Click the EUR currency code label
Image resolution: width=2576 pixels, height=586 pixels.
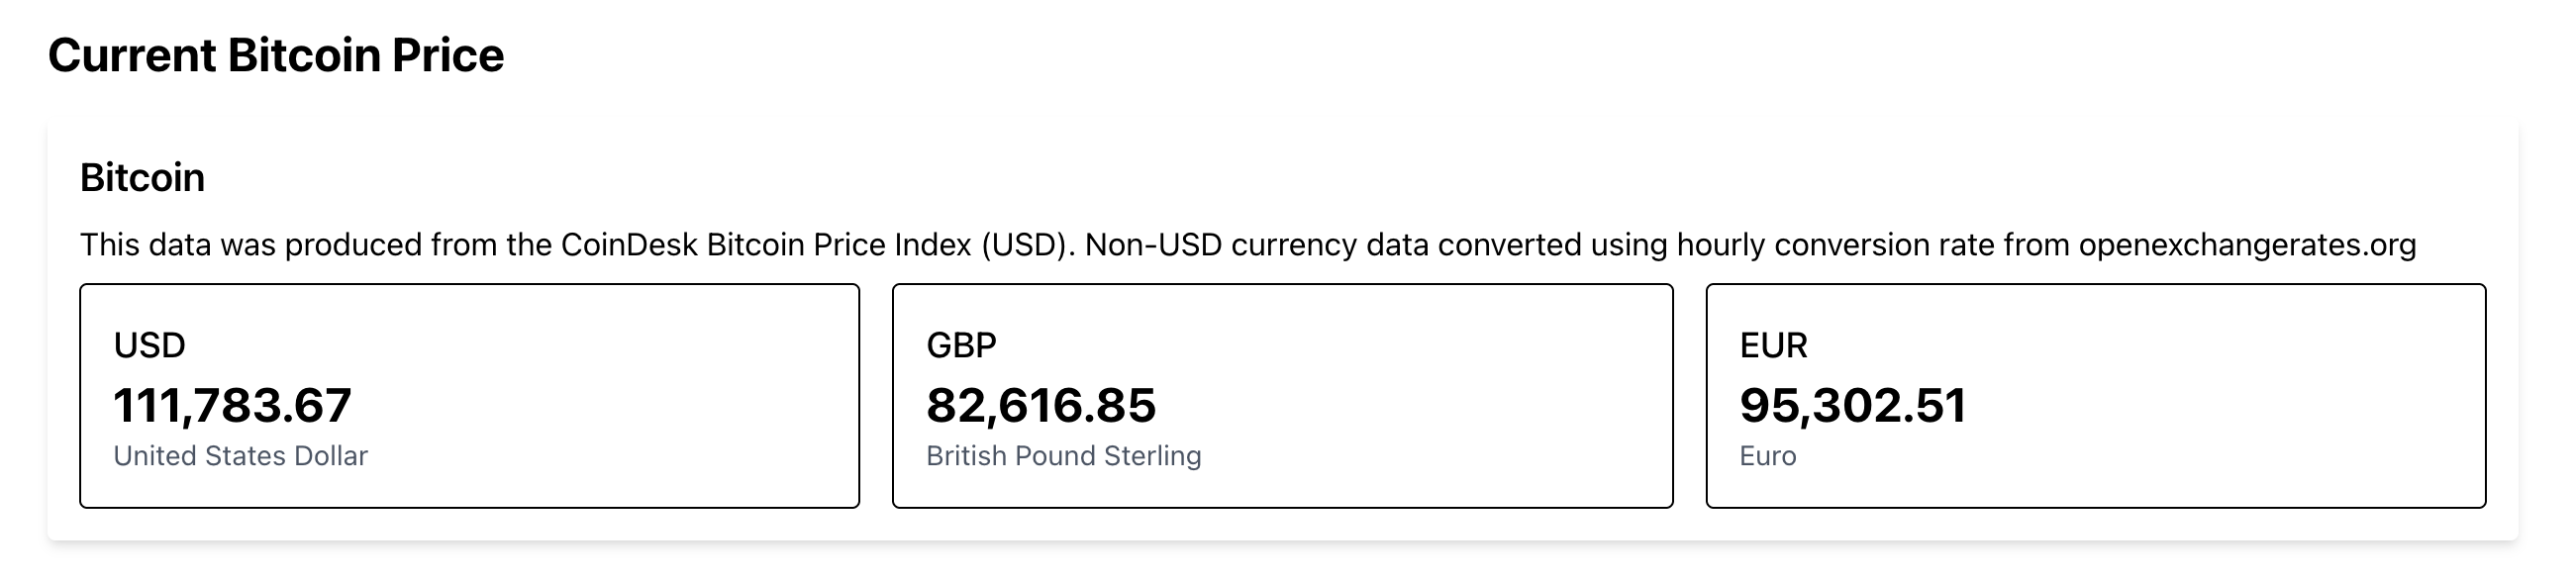[x=1773, y=345]
